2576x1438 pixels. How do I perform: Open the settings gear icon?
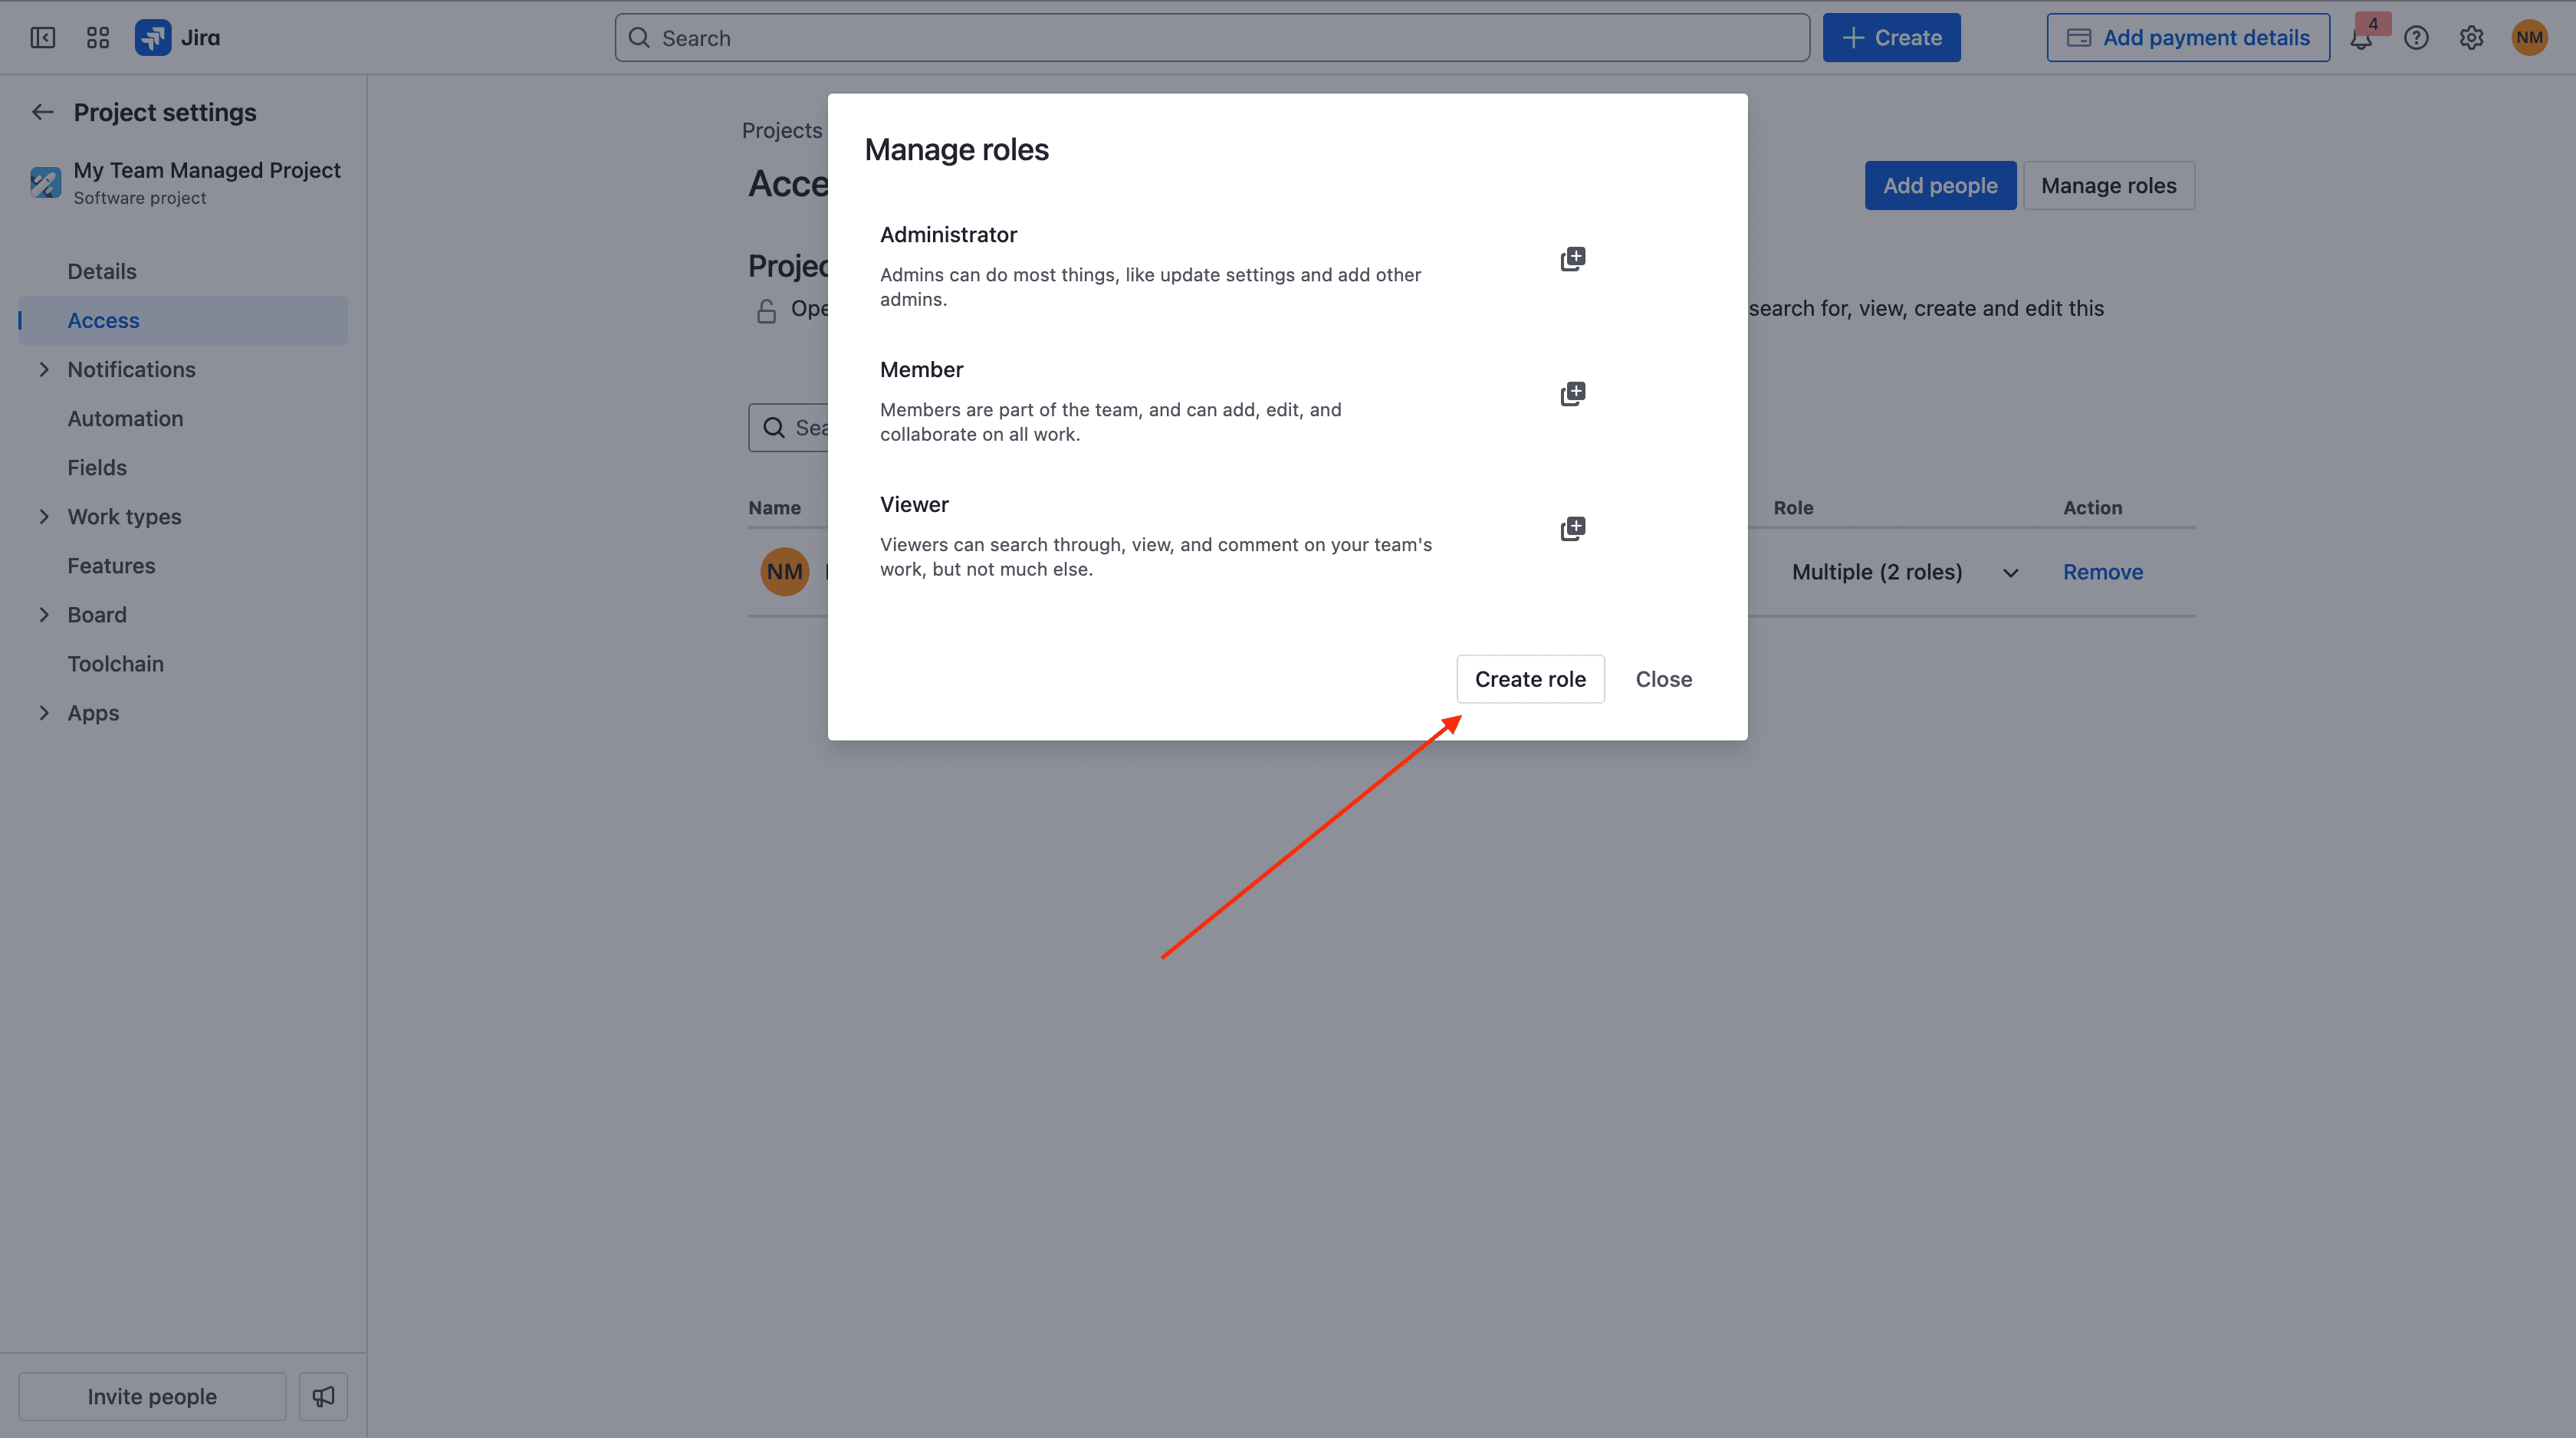(2471, 38)
